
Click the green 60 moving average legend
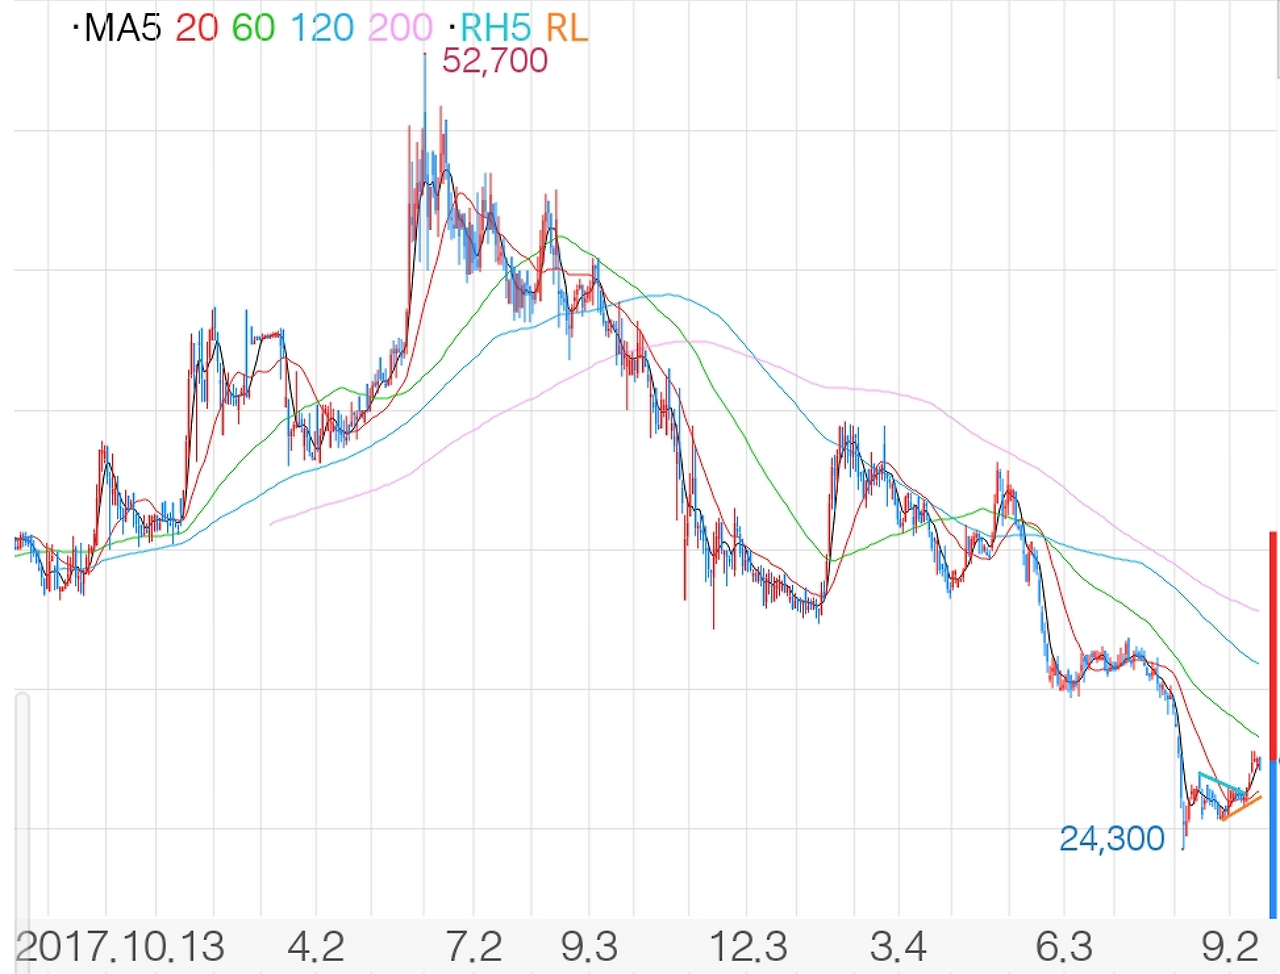253,28
